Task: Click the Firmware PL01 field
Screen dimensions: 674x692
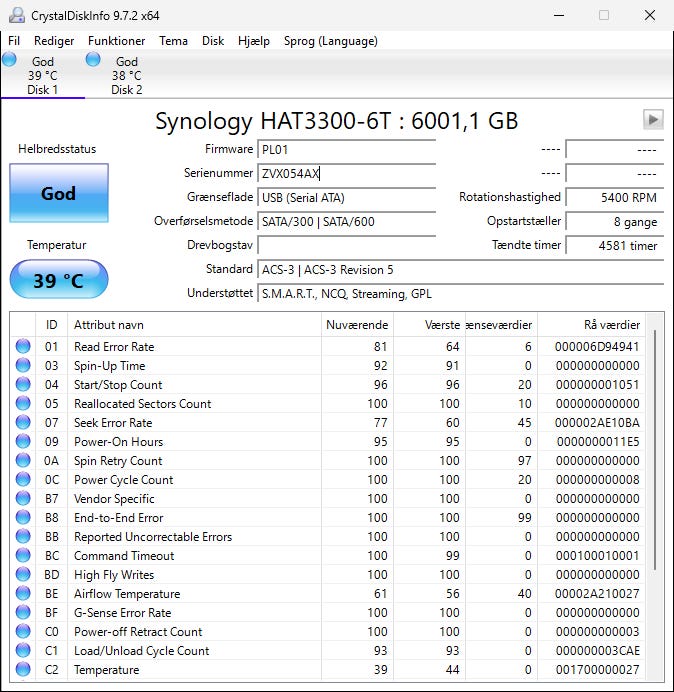Action: click(346, 149)
